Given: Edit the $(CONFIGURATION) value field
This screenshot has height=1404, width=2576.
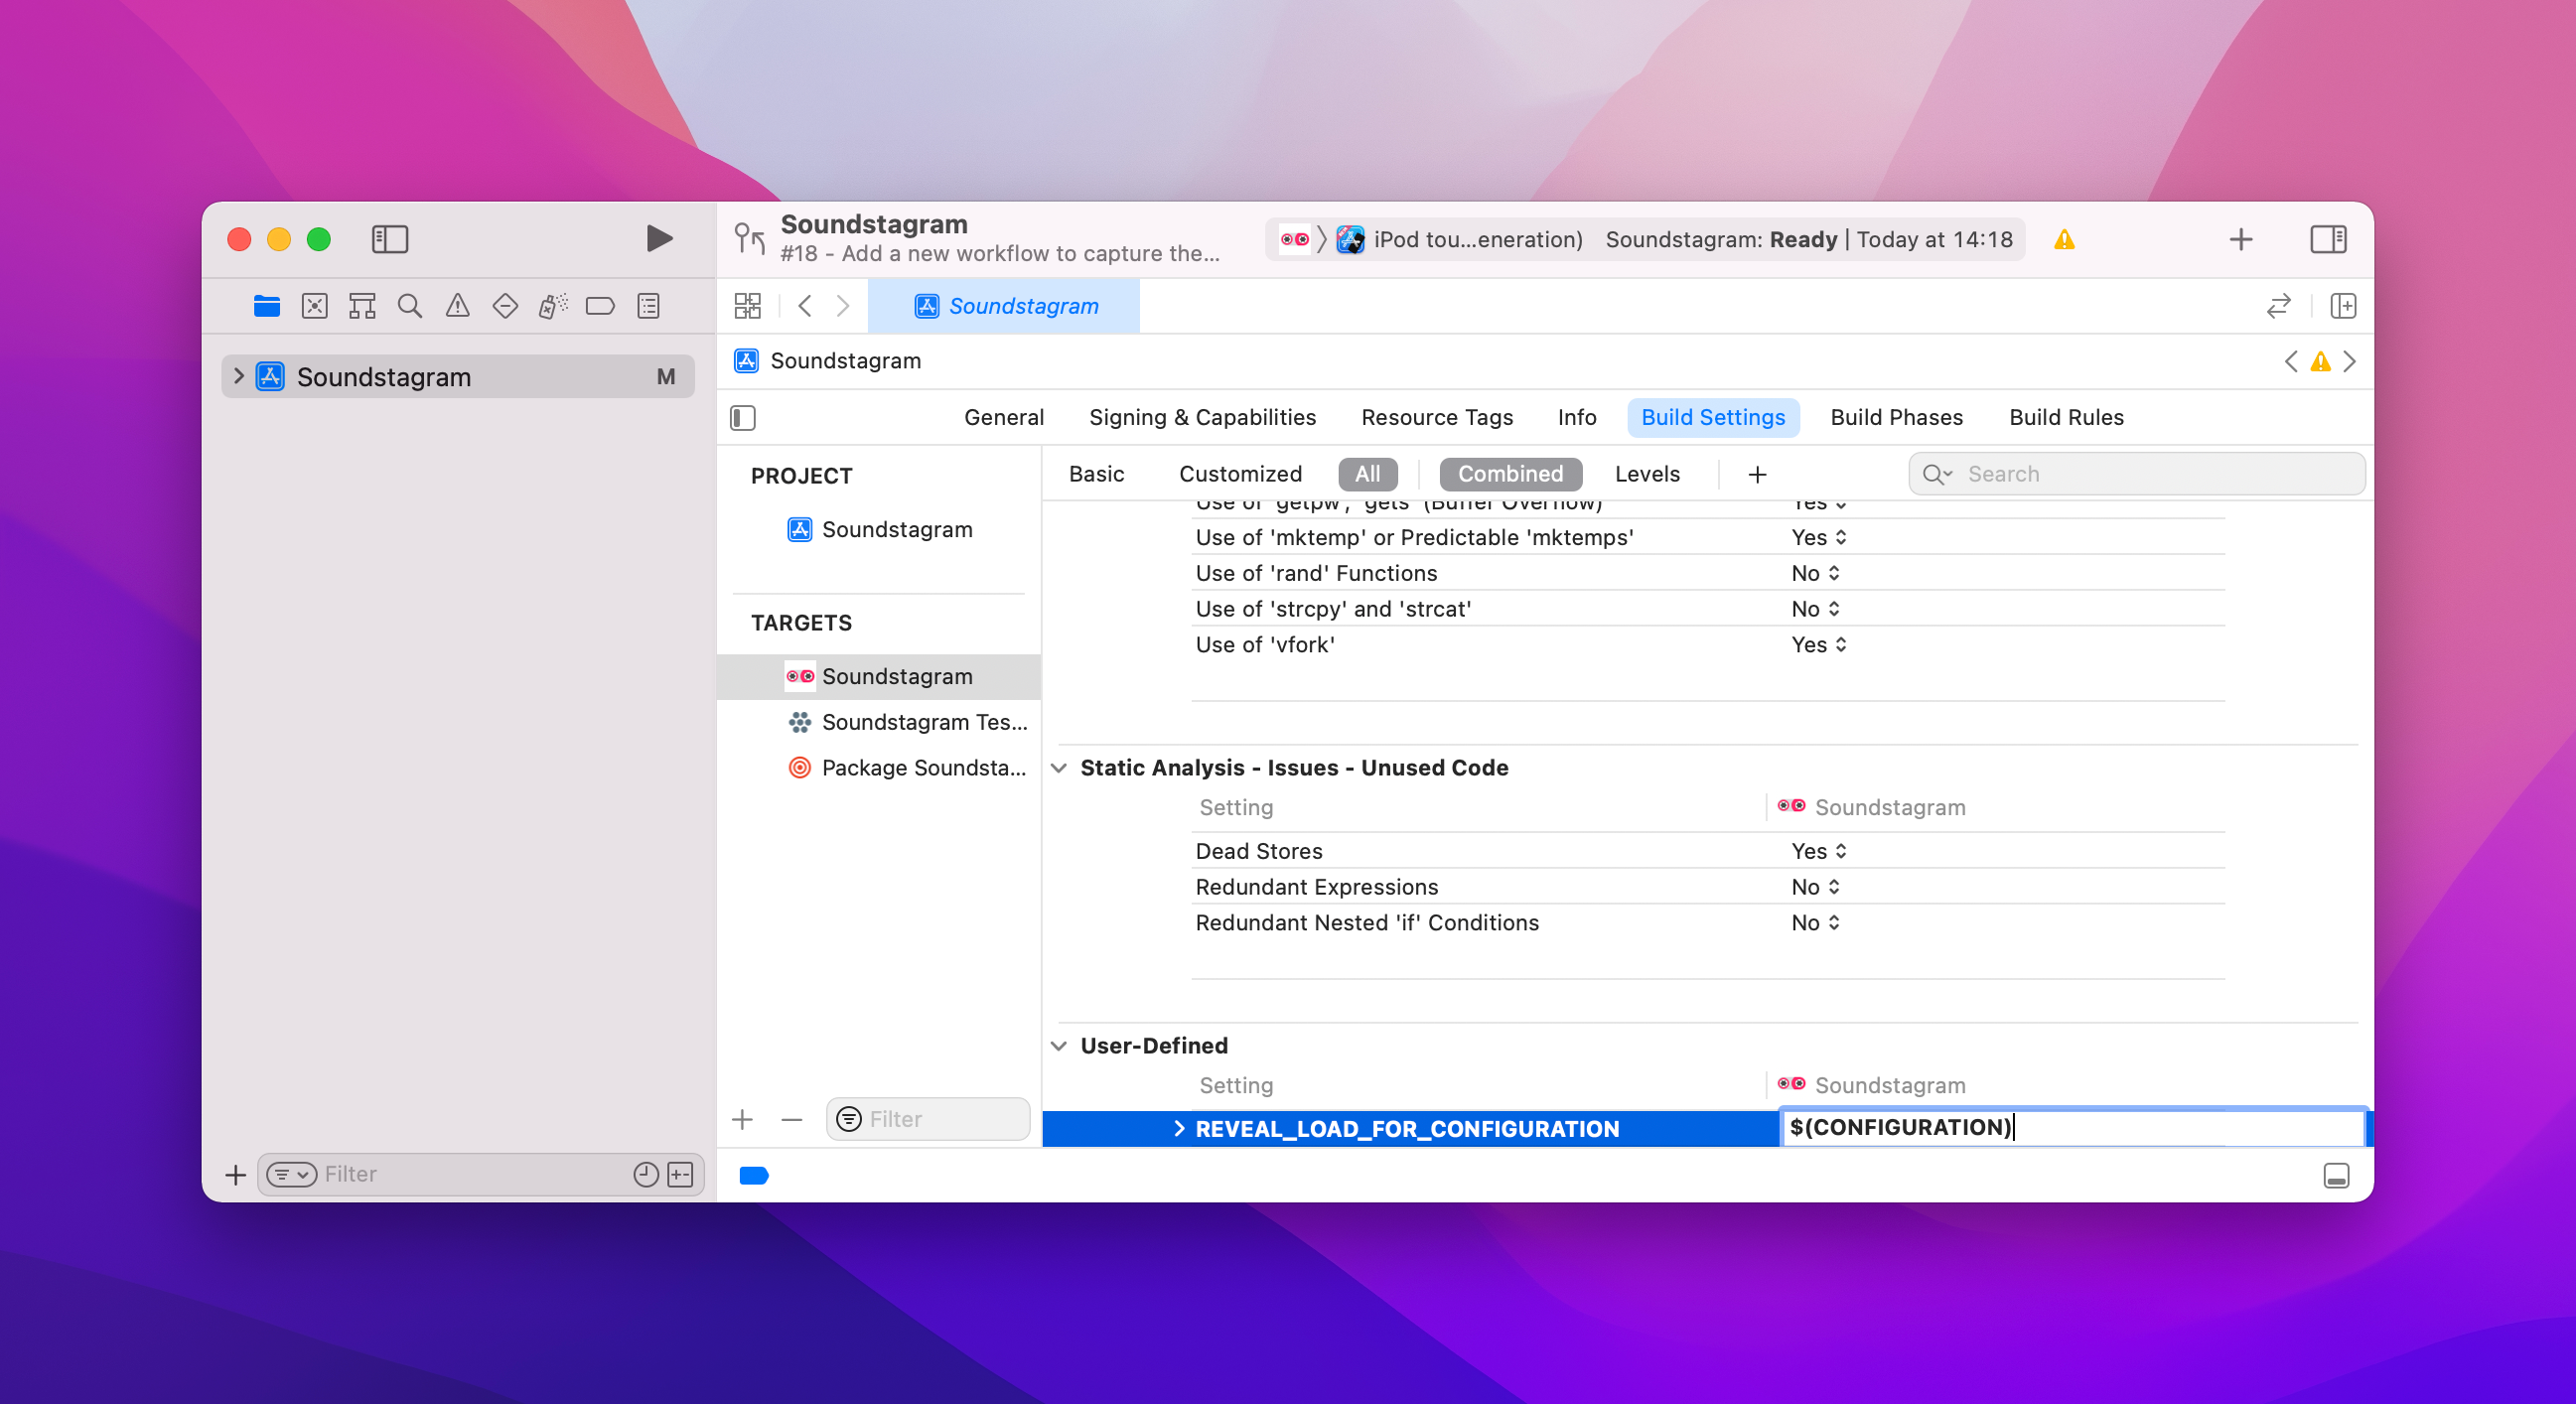Looking at the screenshot, I should tap(2072, 1127).
